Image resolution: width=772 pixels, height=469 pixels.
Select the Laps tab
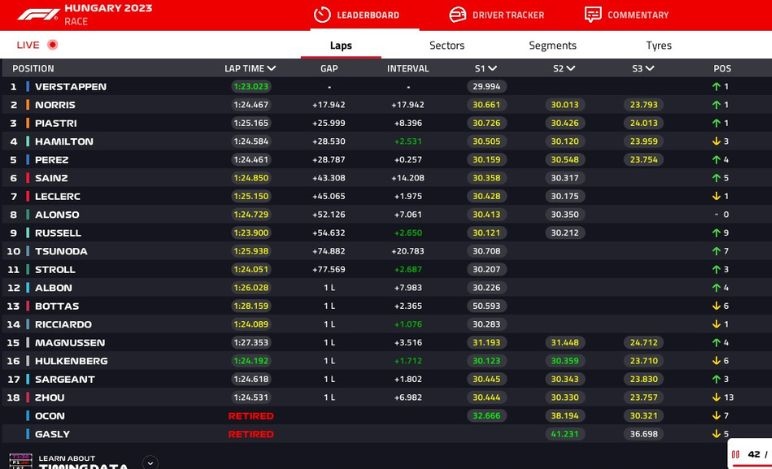[341, 45]
